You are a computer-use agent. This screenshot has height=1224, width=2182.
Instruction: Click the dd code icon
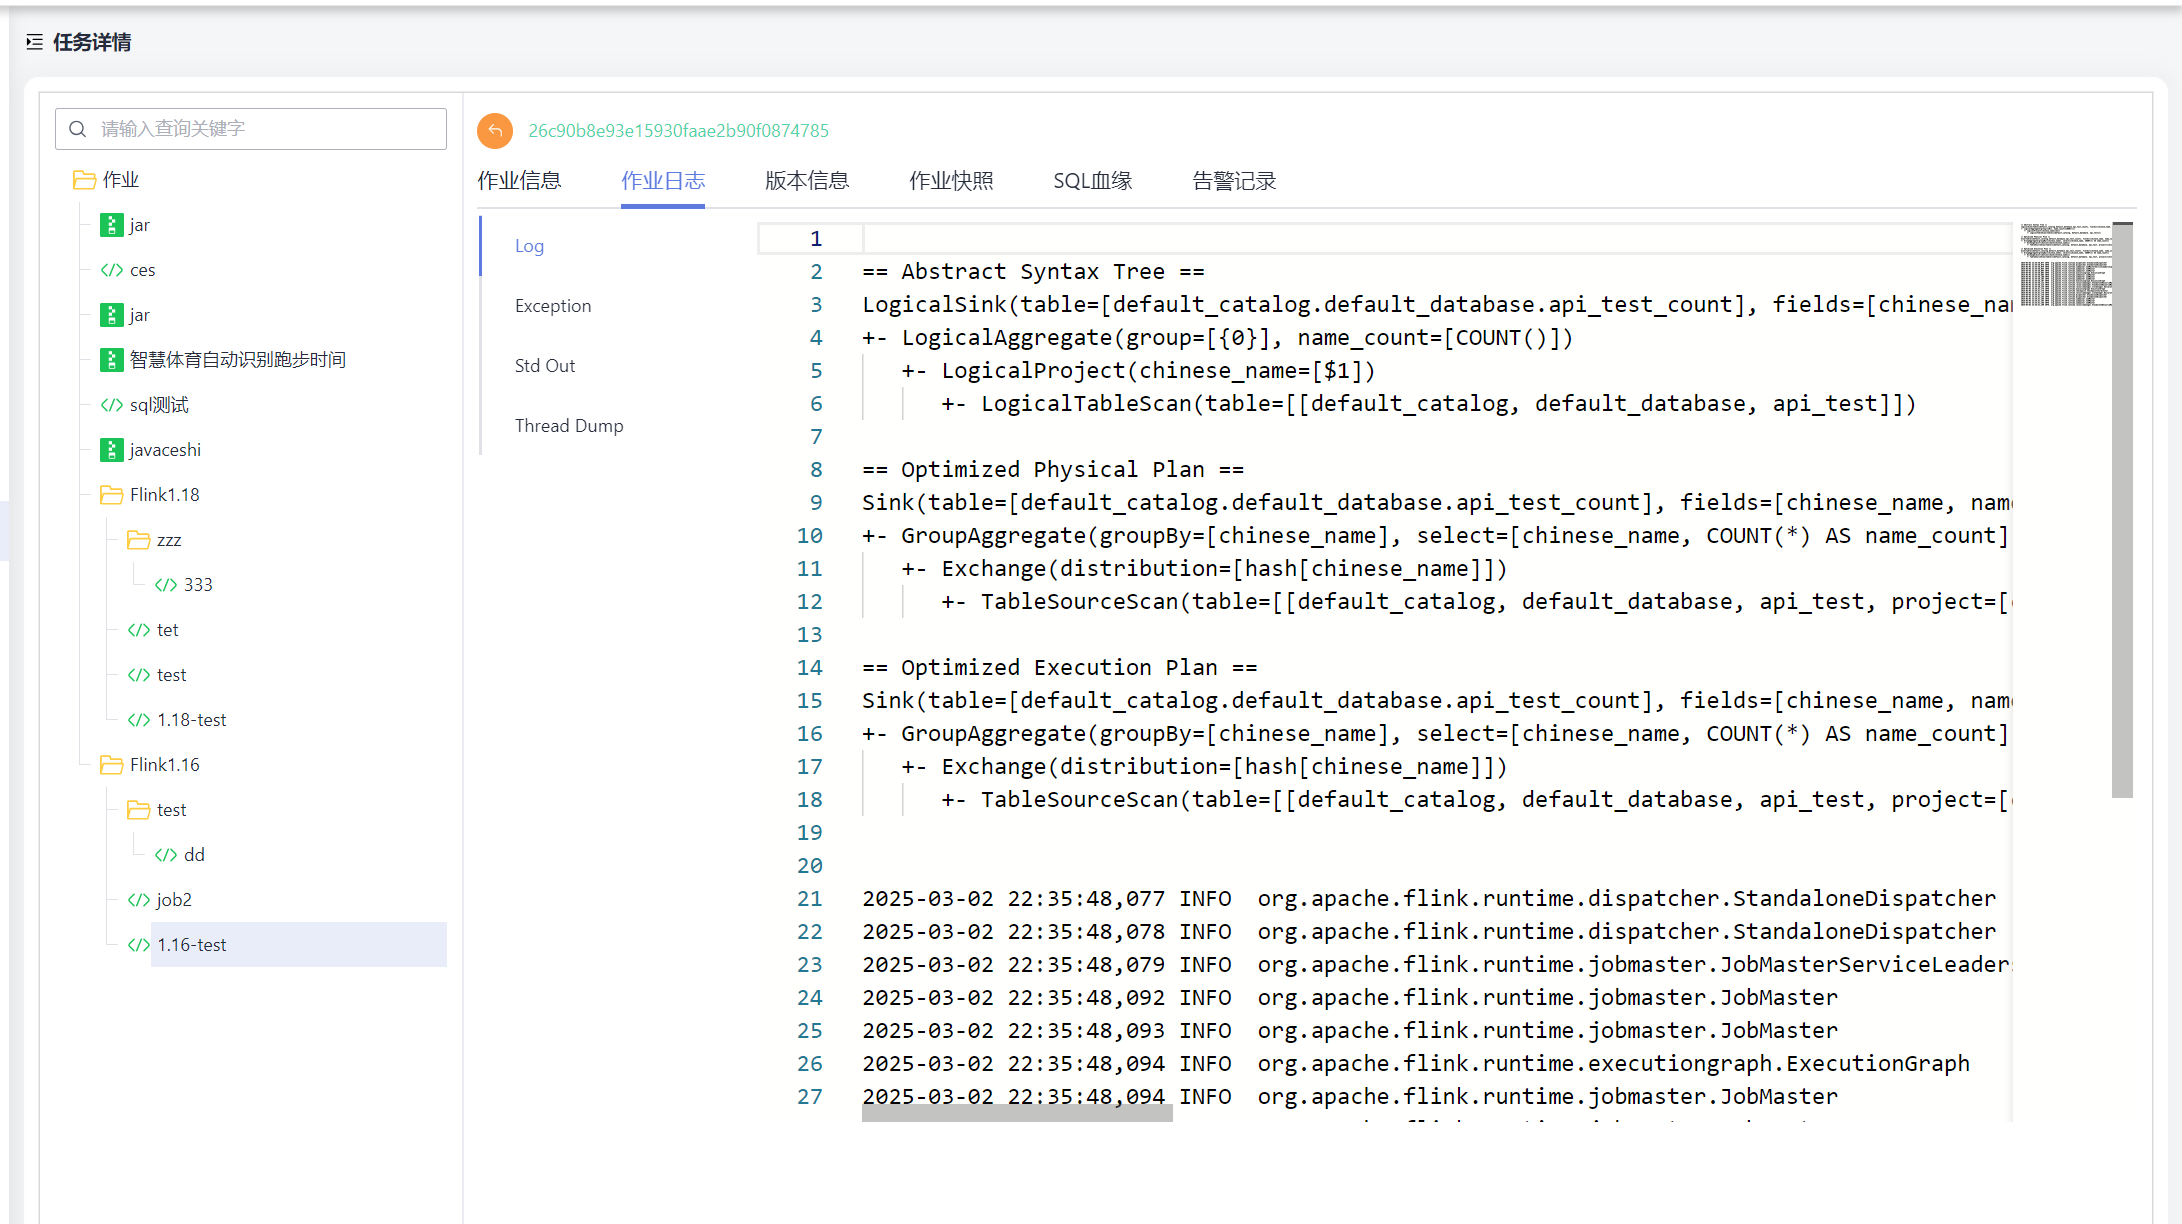click(x=165, y=855)
